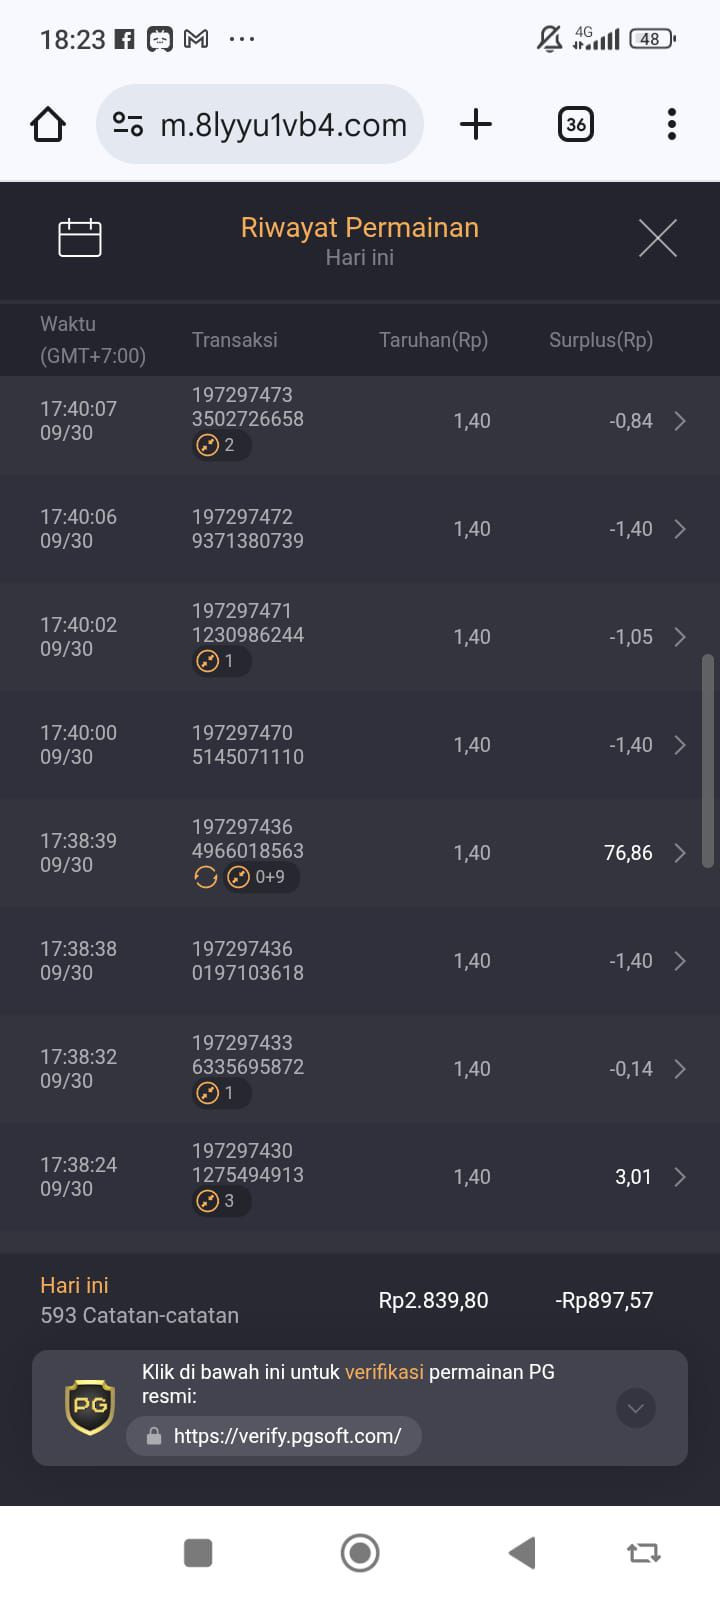Open a new tab with plus icon
The height and width of the screenshot is (1600, 720).
tap(476, 125)
